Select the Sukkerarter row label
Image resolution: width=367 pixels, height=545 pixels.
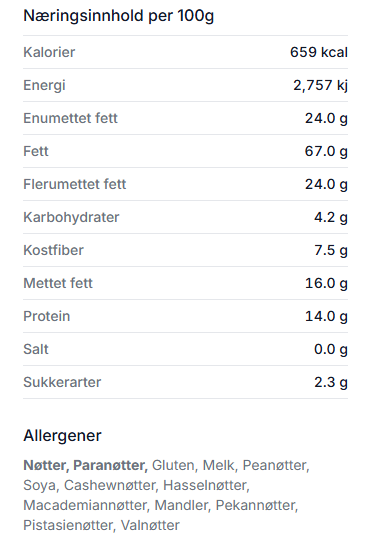[62, 382]
